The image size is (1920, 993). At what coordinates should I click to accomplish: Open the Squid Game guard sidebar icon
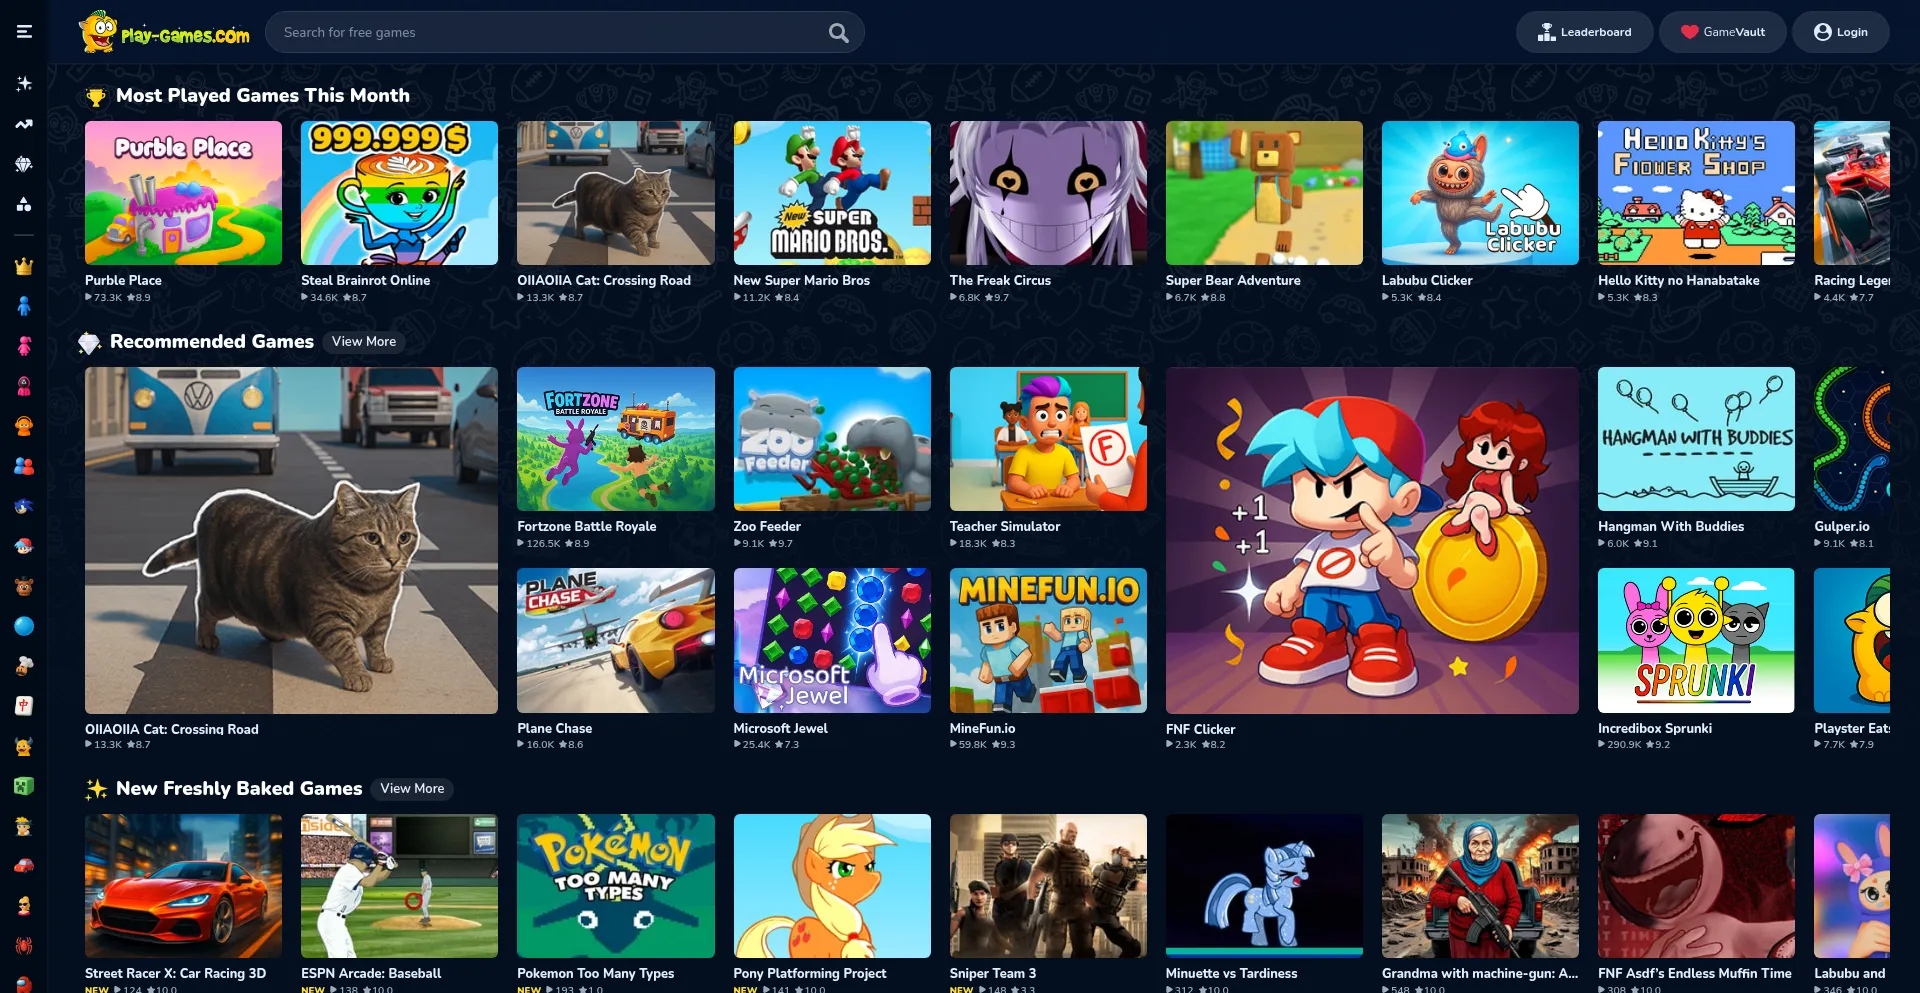pyautogui.click(x=24, y=386)
